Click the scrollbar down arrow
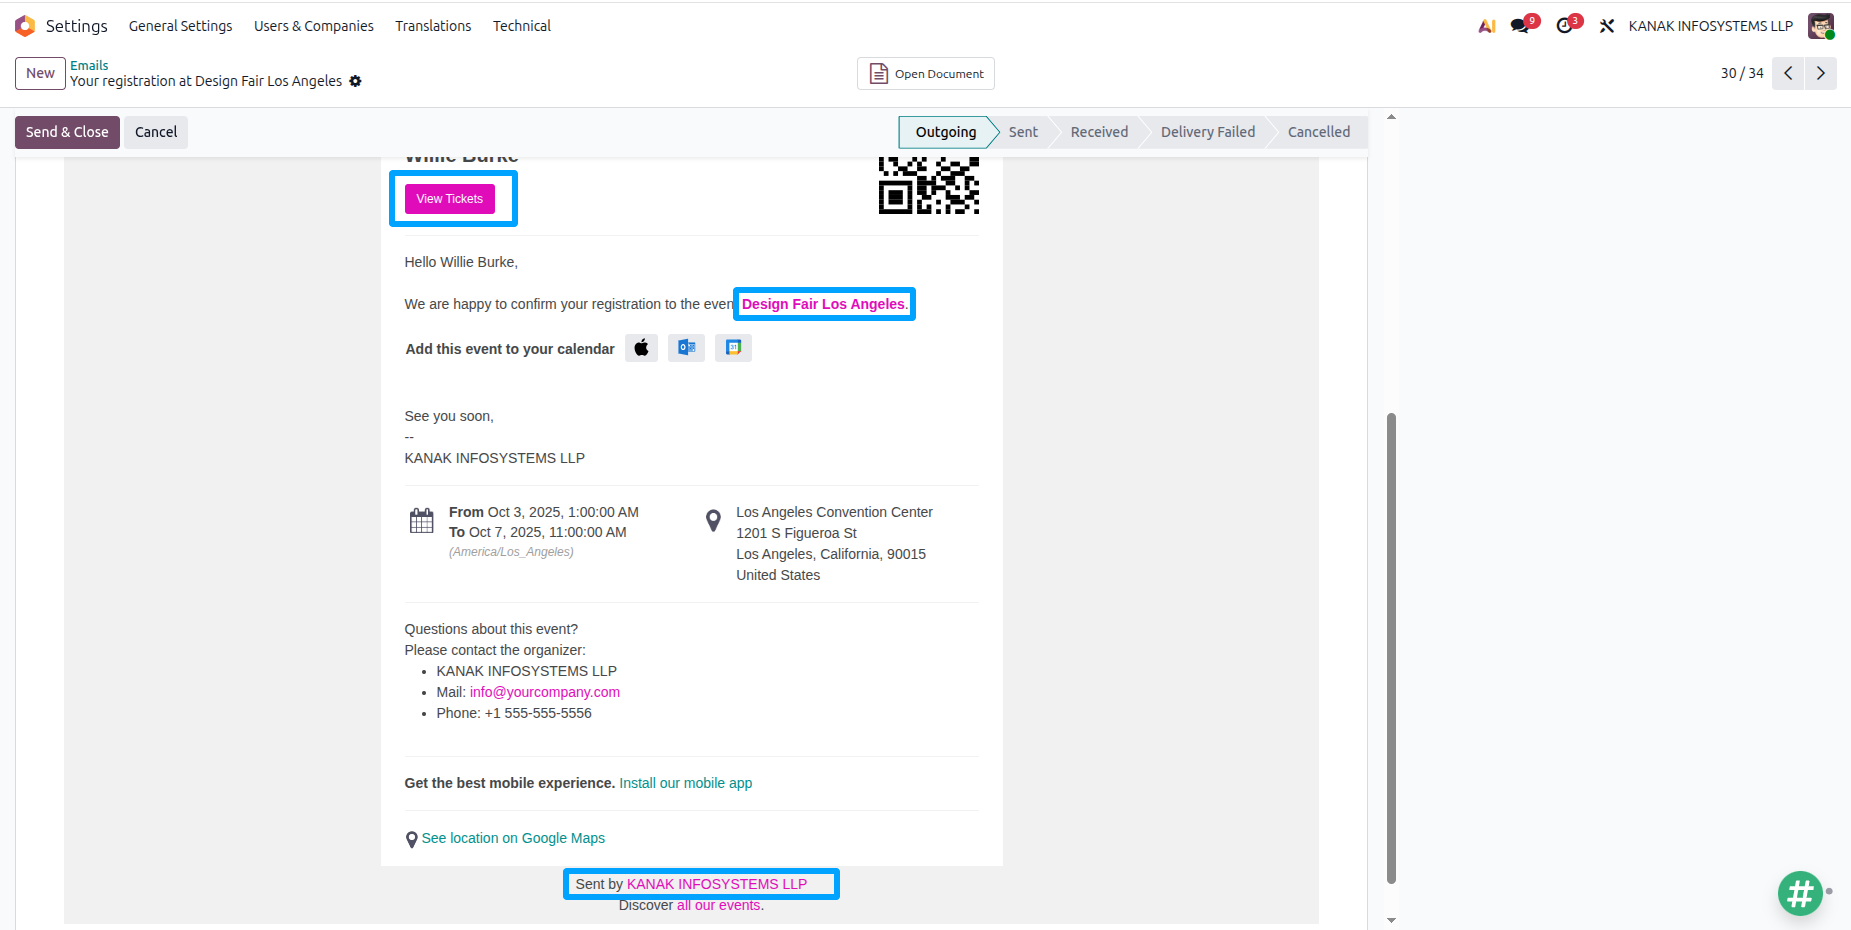The width and height of the screenshot is (1851, 930). coord(1391,920)
